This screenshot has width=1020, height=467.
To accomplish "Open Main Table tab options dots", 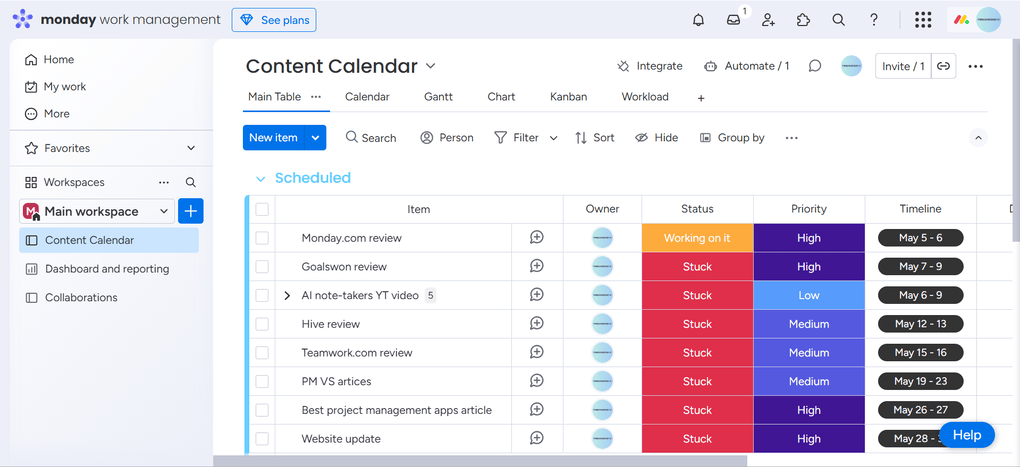I will (316, 96).
